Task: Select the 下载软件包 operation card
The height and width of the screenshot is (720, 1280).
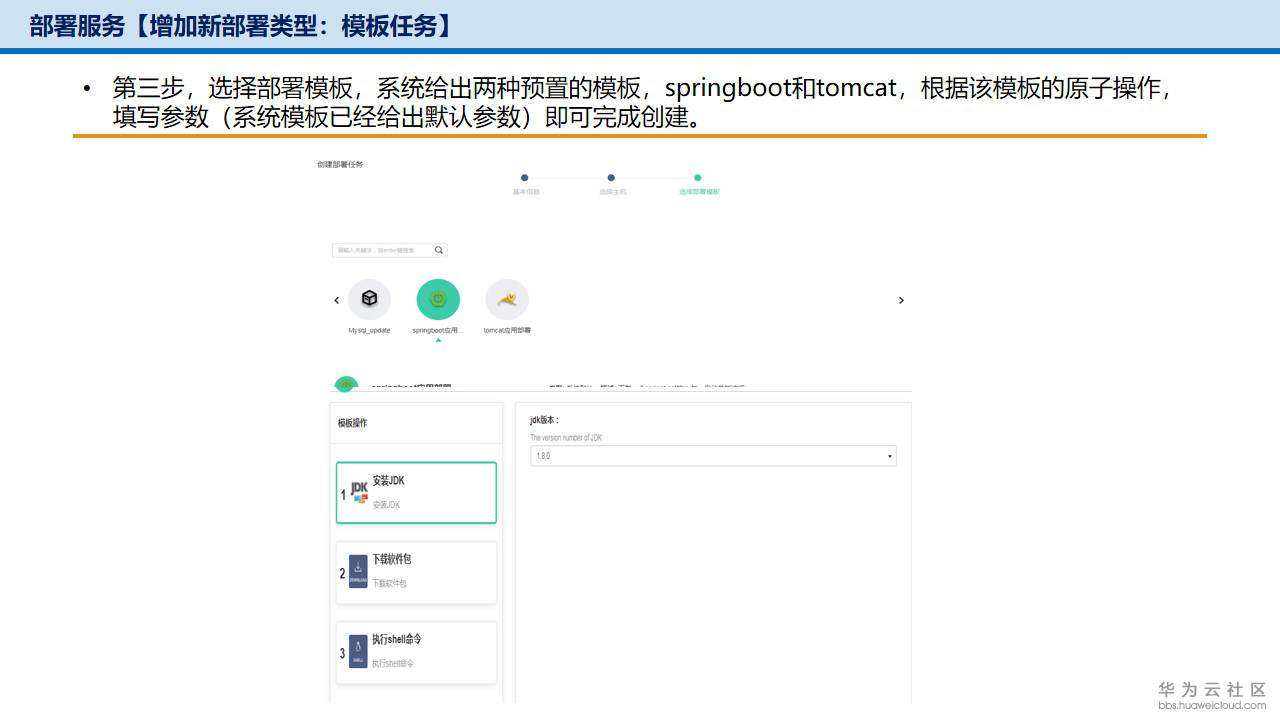Action: [416, 572]
